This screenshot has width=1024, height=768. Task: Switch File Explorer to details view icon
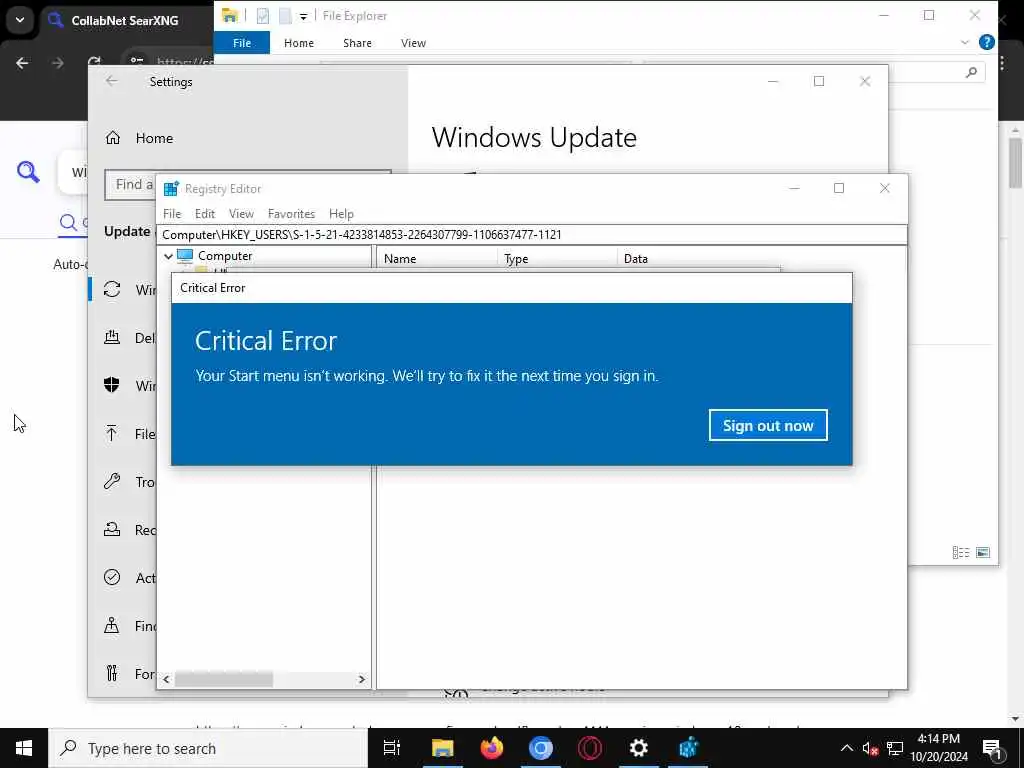point(961,552)
